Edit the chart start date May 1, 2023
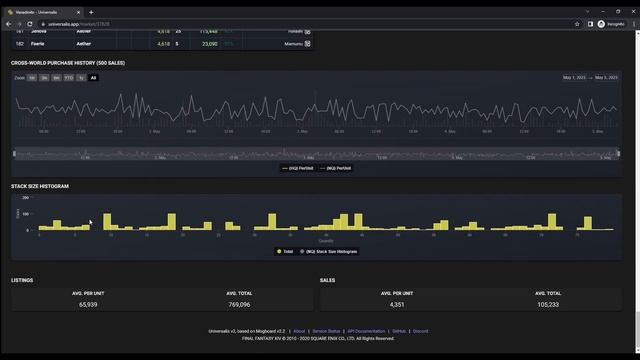Screen dimensions: 640x360 pyautogui.click(x=574, y=78)
